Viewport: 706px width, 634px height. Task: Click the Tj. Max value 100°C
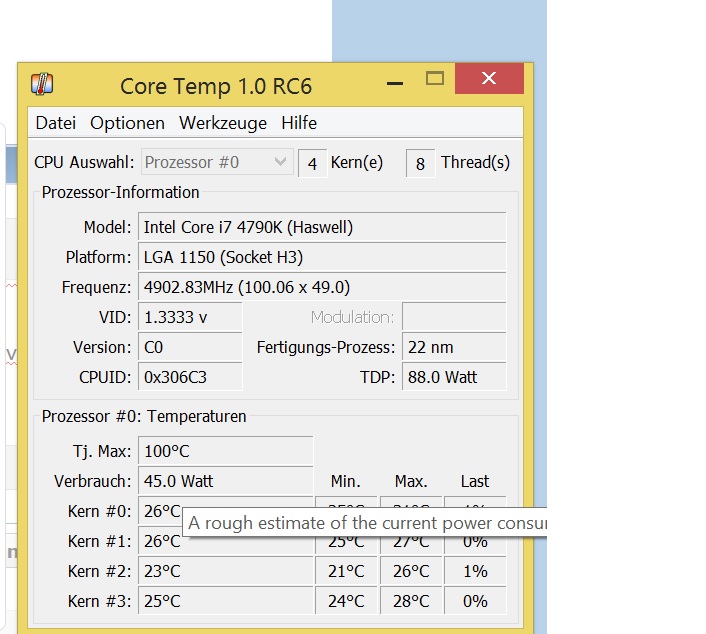tap(226, 451)
